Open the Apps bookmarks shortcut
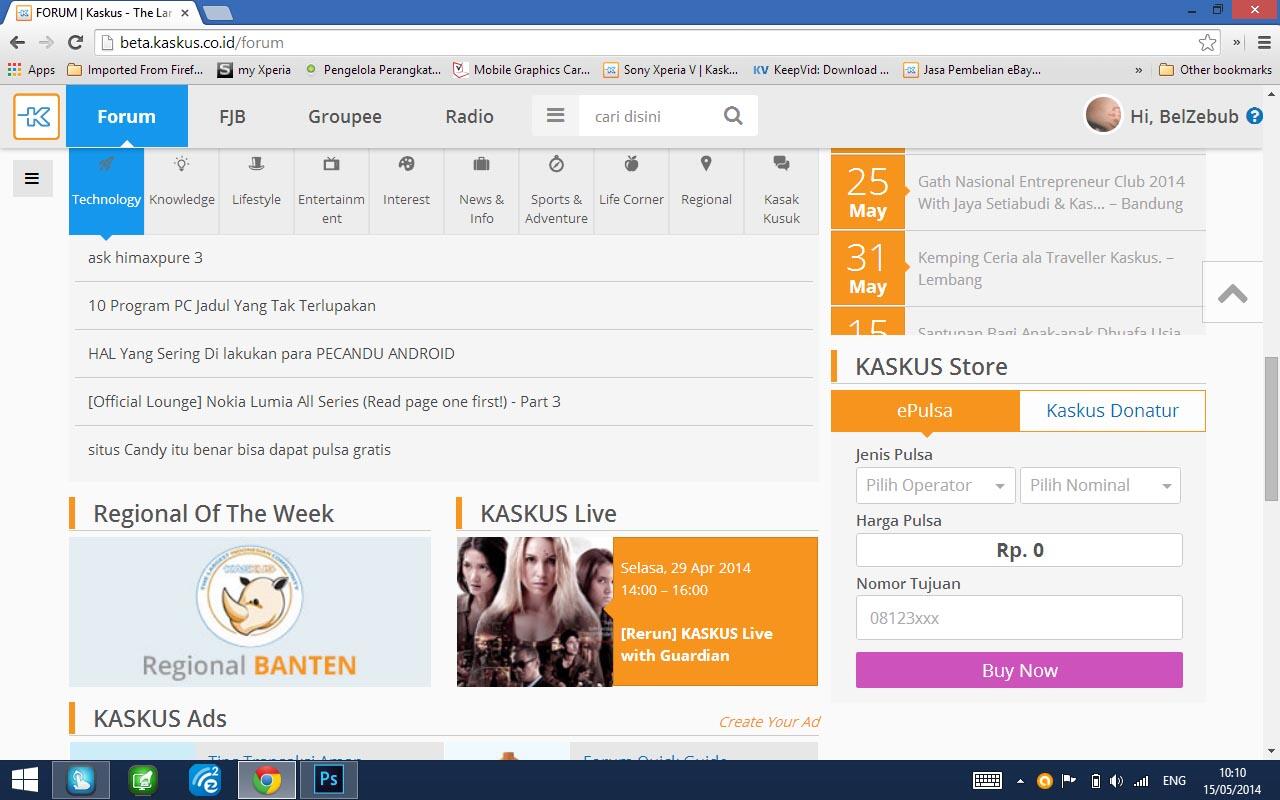 [x=31, y=70]
